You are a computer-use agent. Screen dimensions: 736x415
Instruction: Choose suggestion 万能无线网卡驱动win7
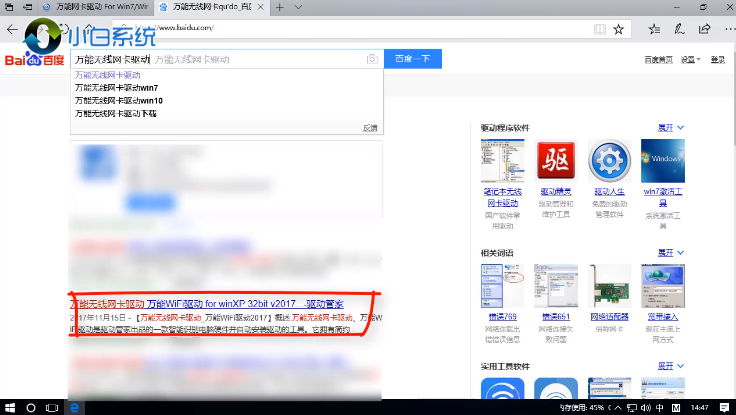116,88
